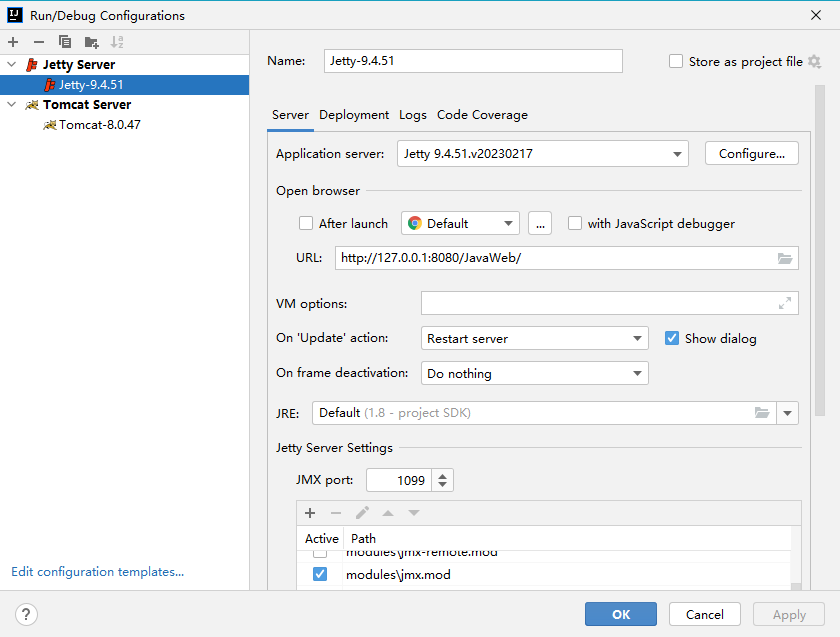Click the Jetty Server group icon

[32, 65]
